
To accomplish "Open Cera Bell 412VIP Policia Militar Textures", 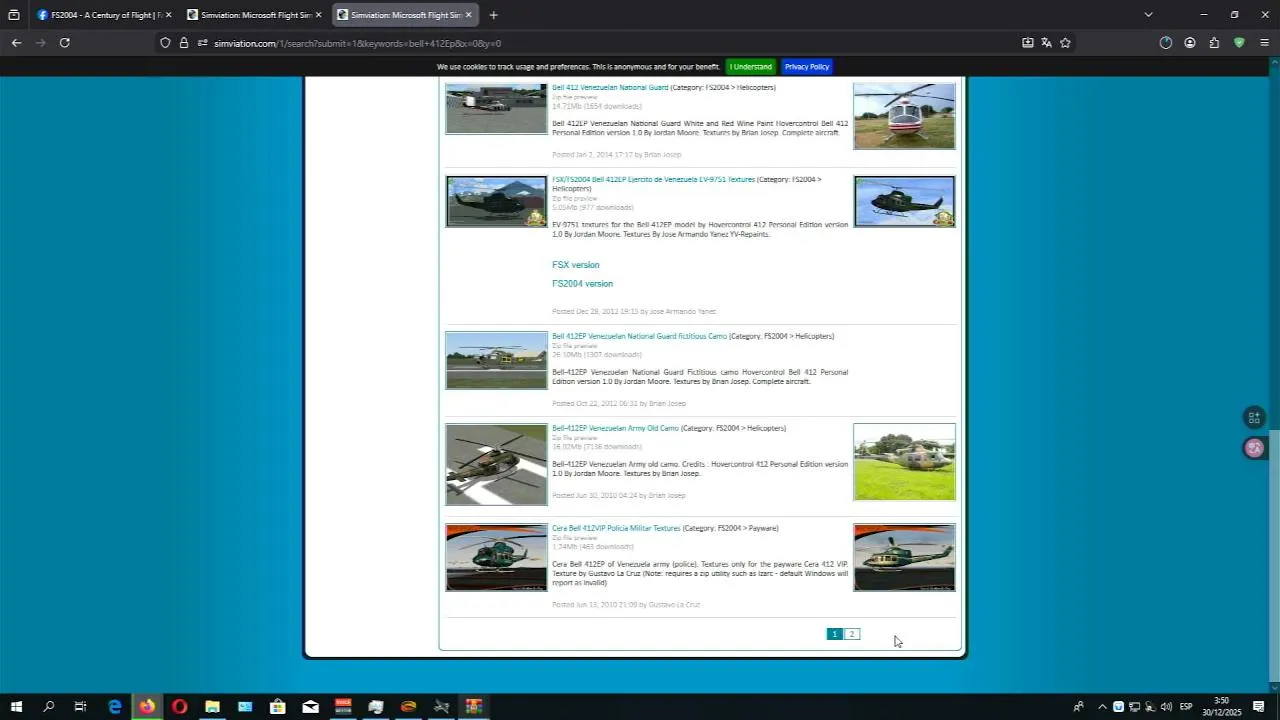I will [616, 529].
